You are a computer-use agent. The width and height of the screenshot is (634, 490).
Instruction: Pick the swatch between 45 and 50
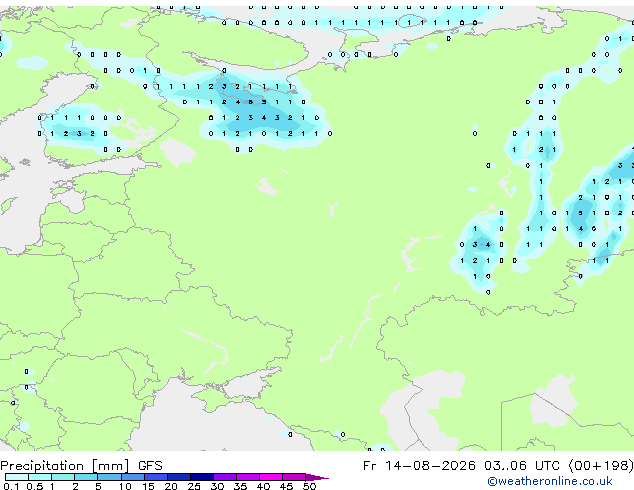[294, 477]
